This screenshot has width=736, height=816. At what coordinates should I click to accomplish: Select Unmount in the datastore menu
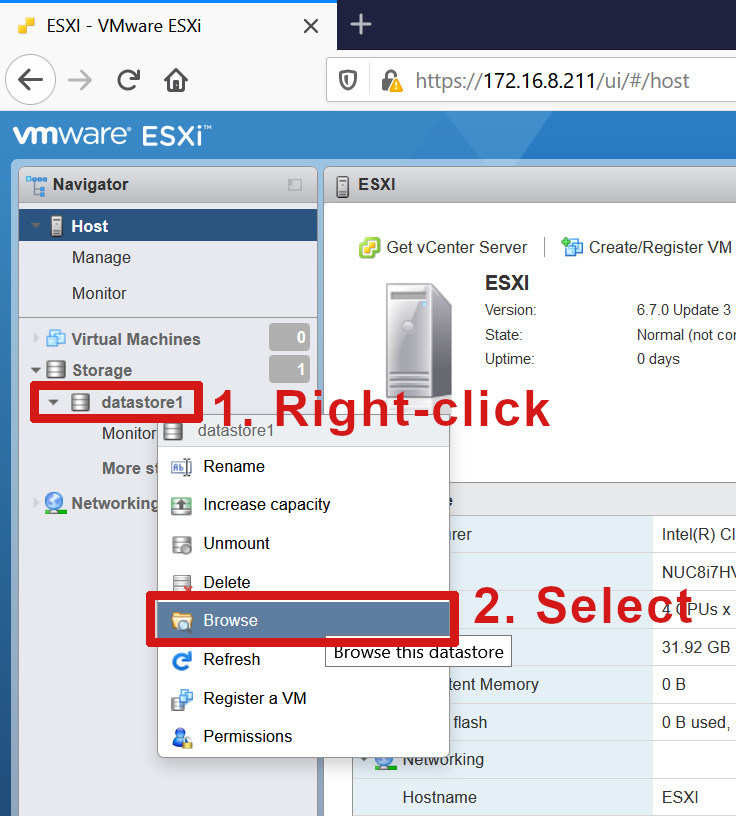point(303,543)
